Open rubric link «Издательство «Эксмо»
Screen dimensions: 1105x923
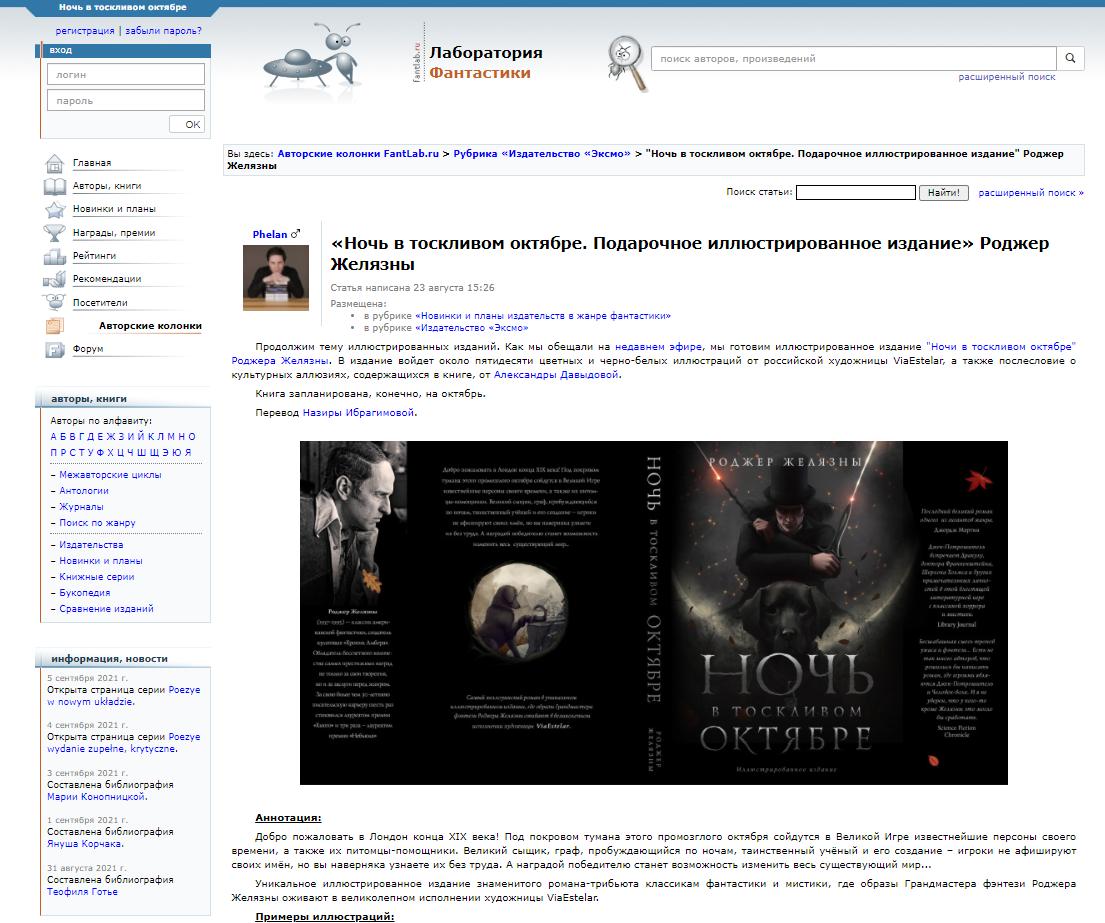471,328
